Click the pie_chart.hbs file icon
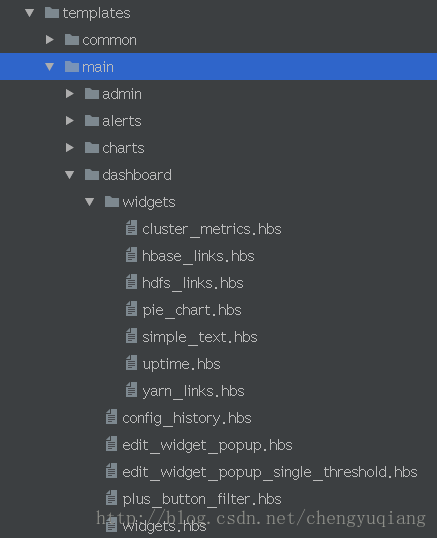Screen dimensions: 437x538 [131, 309]
